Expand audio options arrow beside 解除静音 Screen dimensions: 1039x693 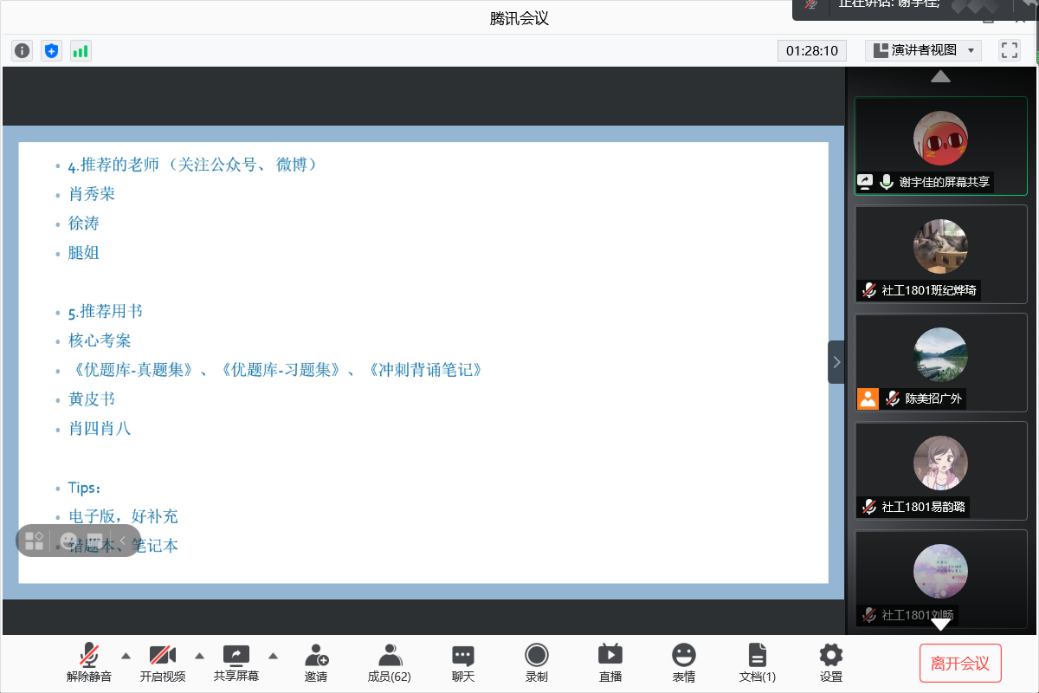[x=126, y=656]
